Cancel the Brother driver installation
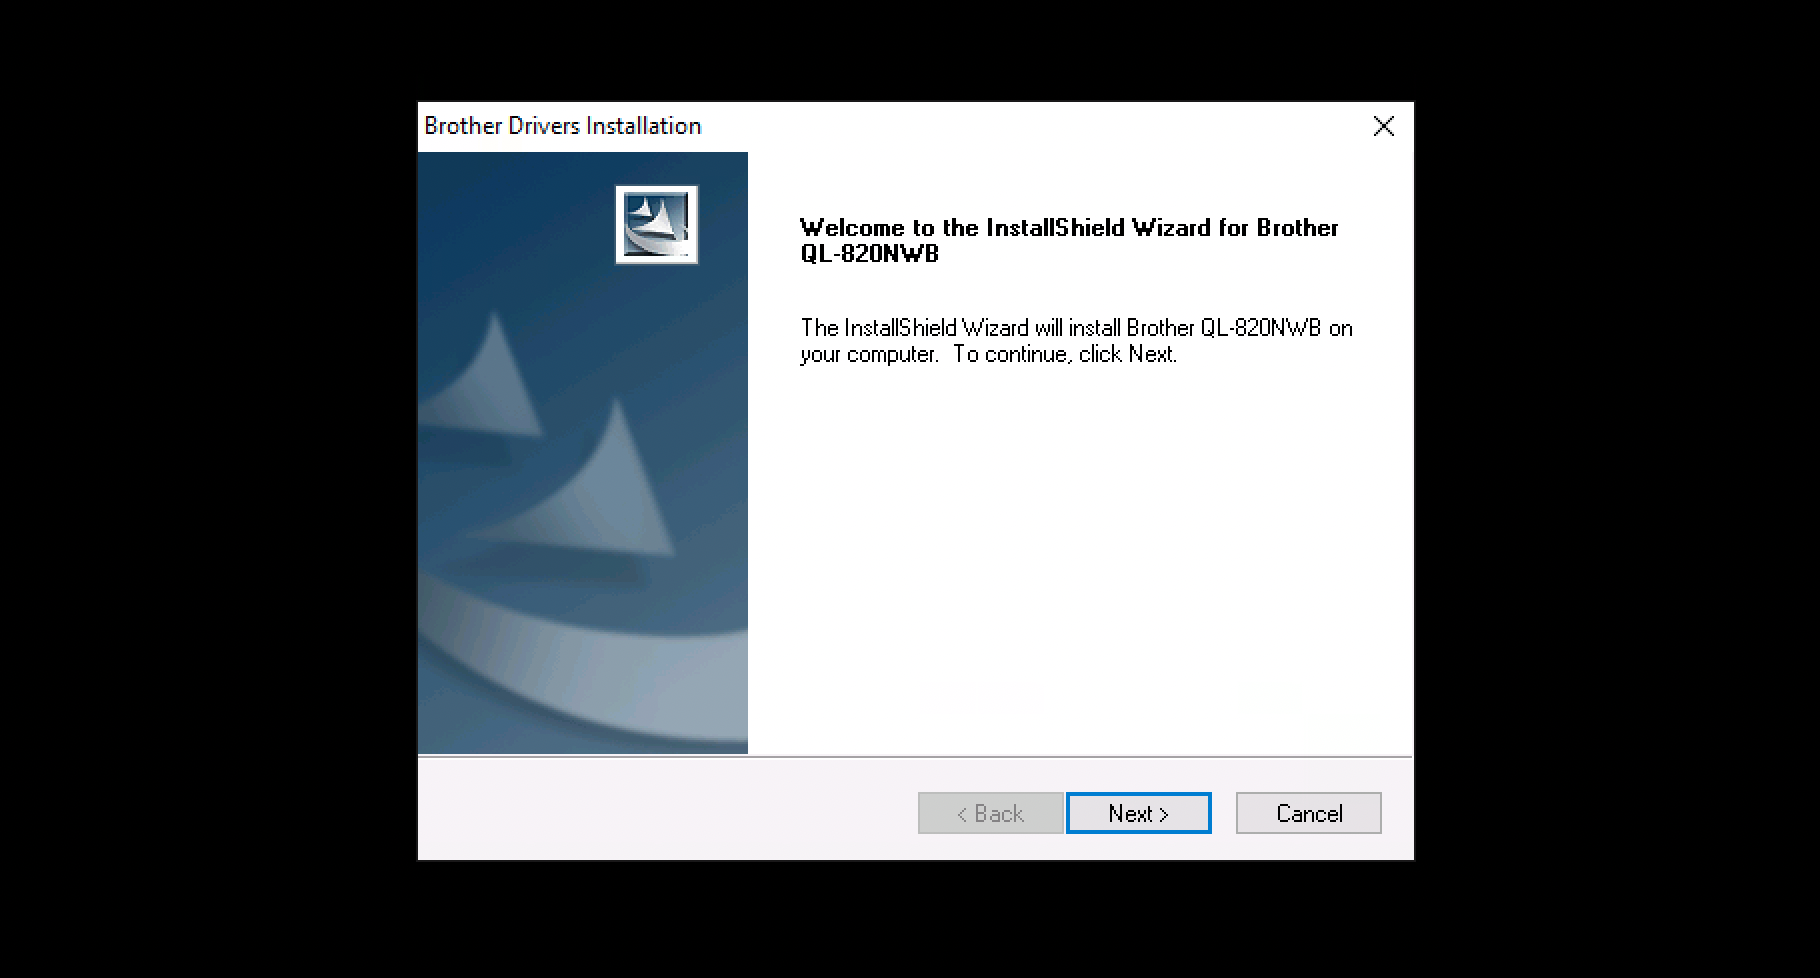This screenshot has height=978, width=1820. pos(1308,813)
